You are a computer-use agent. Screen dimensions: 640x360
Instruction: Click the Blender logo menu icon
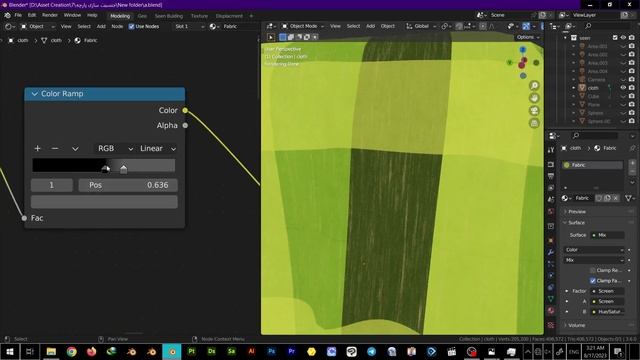pyautogui.click(x=7, y=16)
